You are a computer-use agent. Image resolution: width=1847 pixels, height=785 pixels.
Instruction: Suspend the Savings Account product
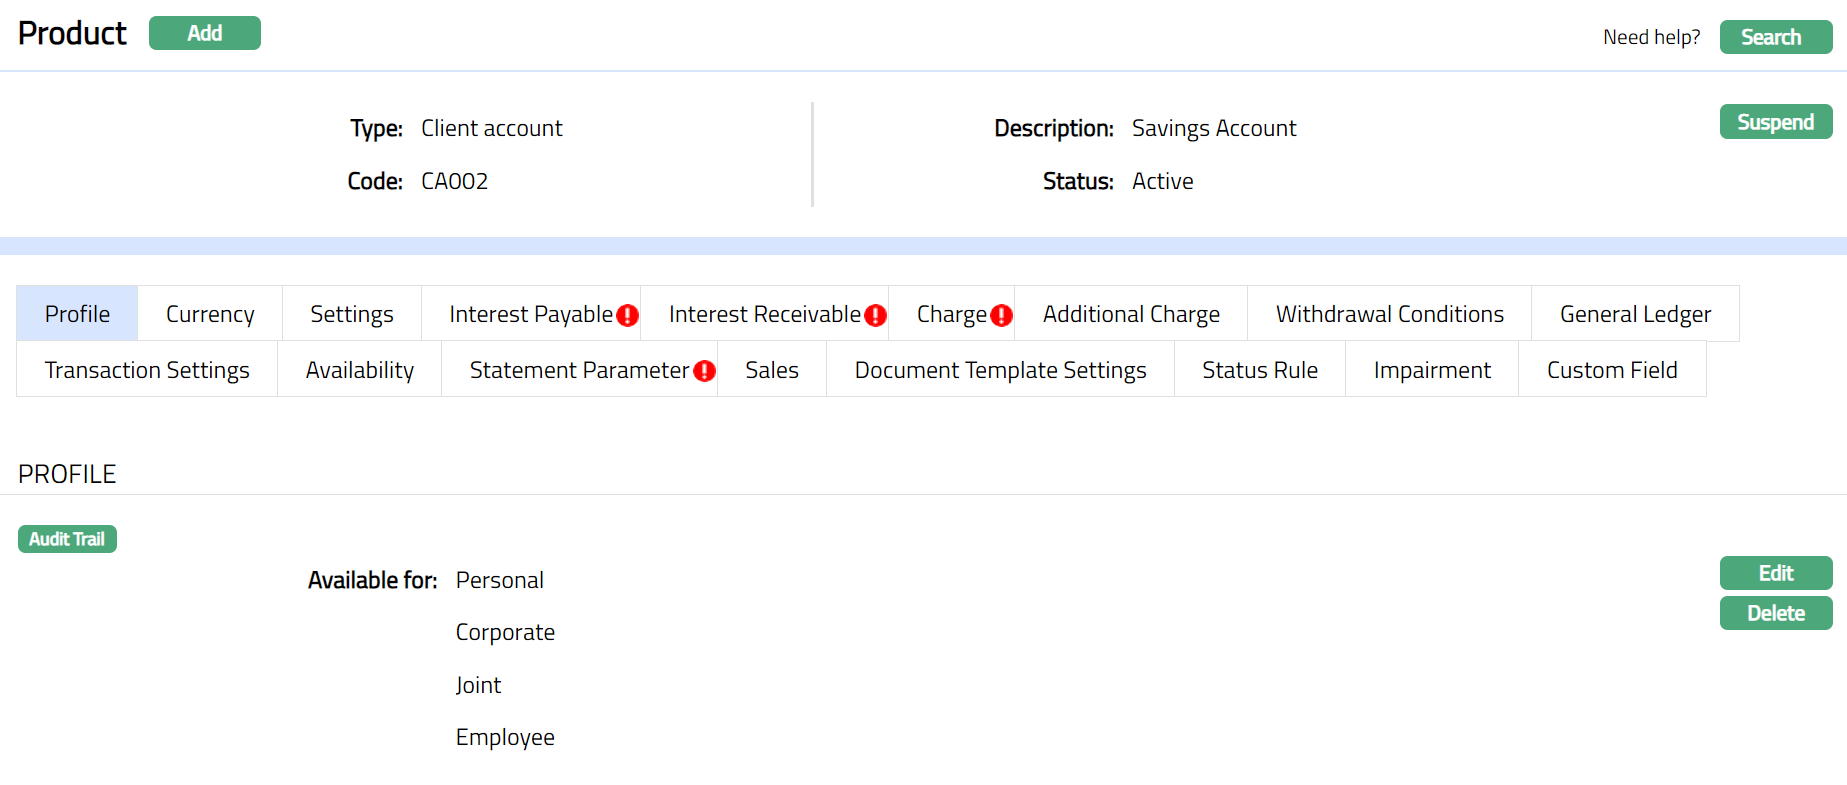[1775, 122]
